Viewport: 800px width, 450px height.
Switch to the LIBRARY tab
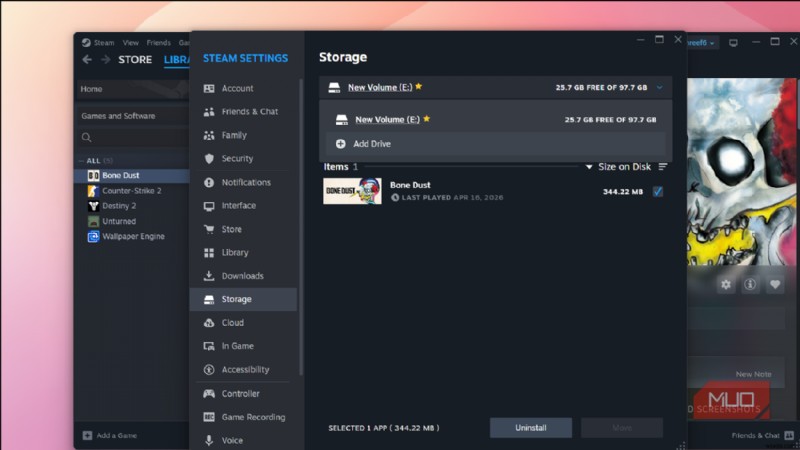point(177,60)
